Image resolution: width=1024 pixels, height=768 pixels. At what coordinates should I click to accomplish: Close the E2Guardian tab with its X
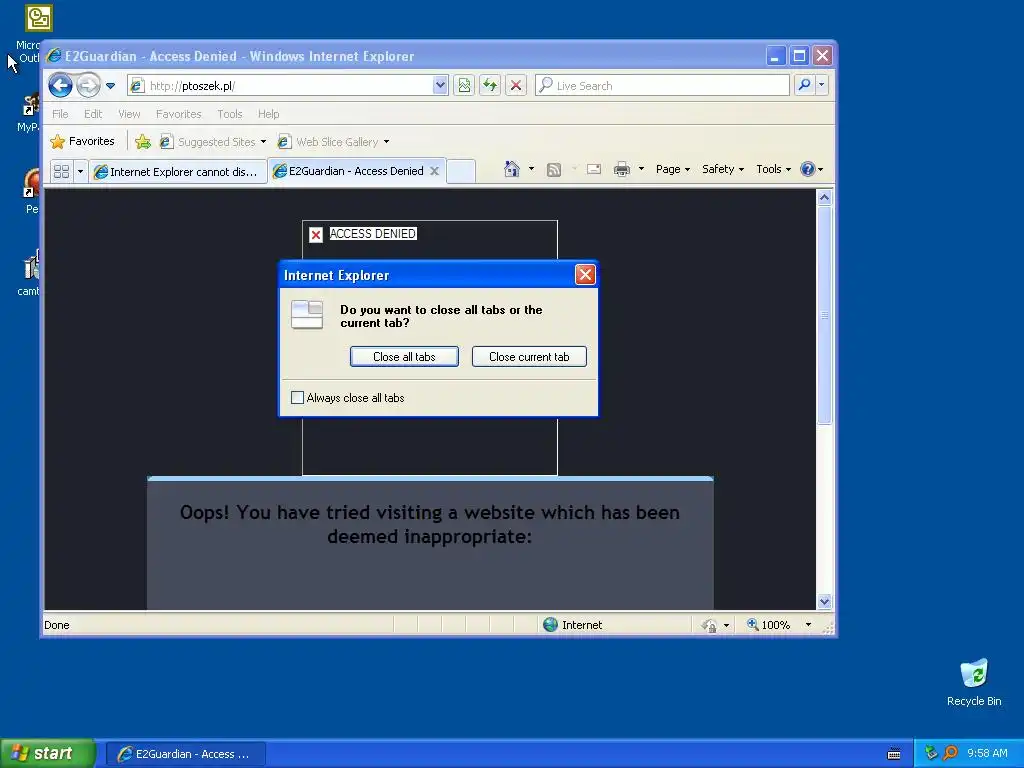[434, 171]
